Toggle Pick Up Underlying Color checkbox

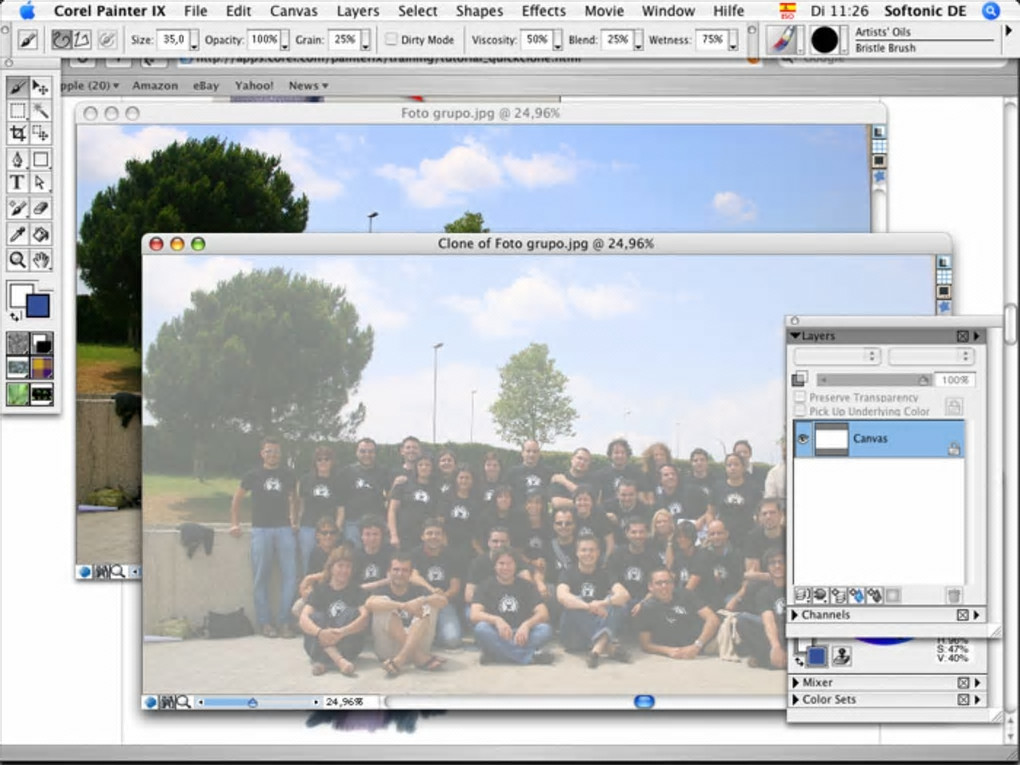pyautogui.click(x=800, y=411)
